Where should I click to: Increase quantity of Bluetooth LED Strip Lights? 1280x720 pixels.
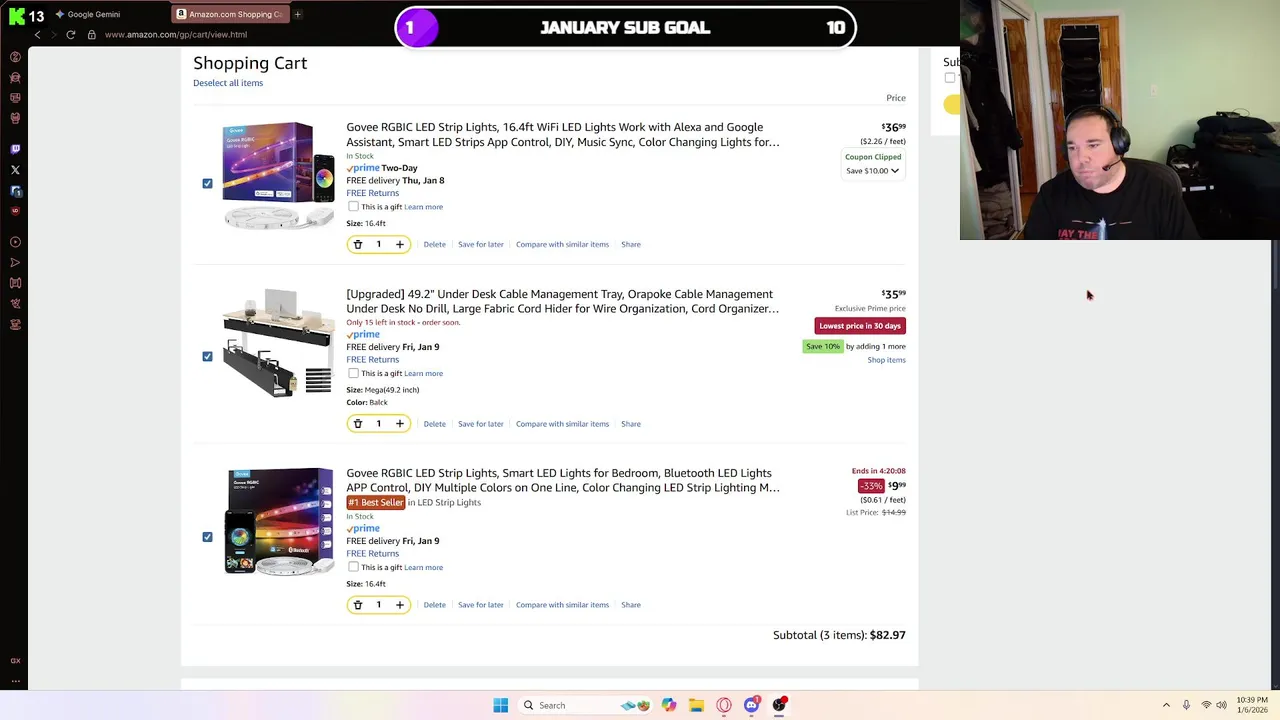coord(400,605)
